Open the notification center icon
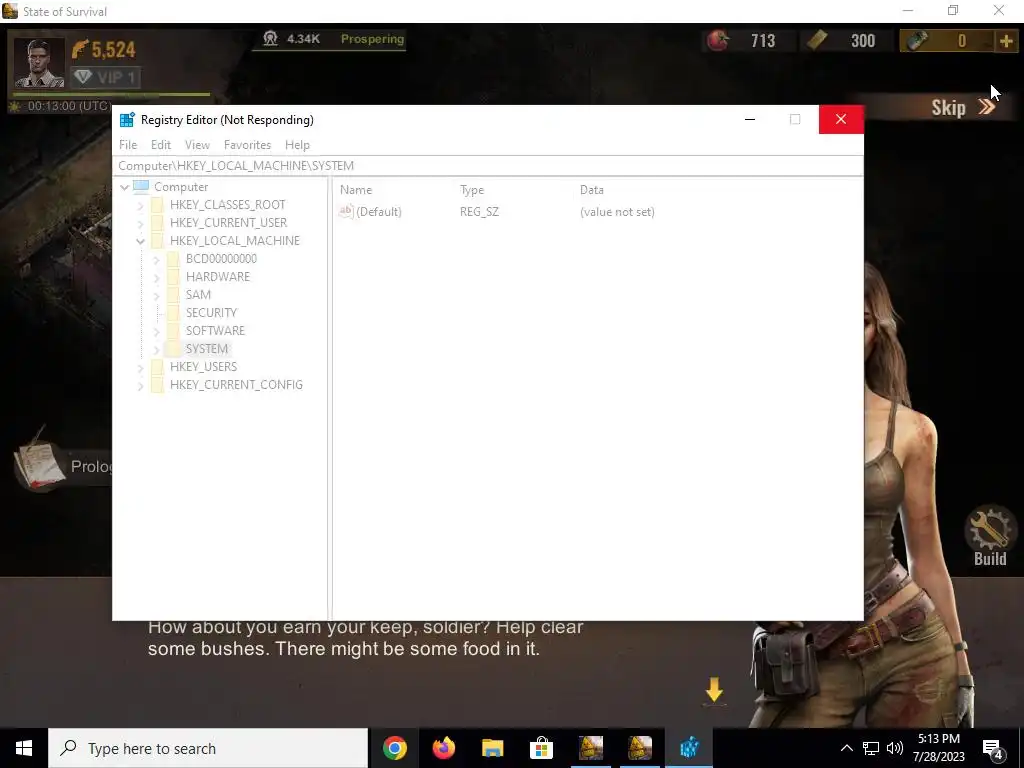 click(993, 750)
